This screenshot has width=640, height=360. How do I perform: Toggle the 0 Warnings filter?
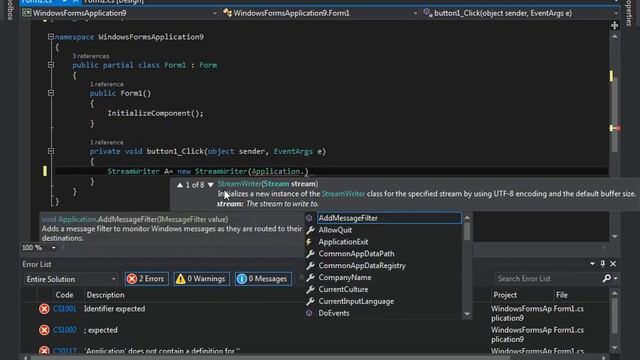(x=201, y=279)
